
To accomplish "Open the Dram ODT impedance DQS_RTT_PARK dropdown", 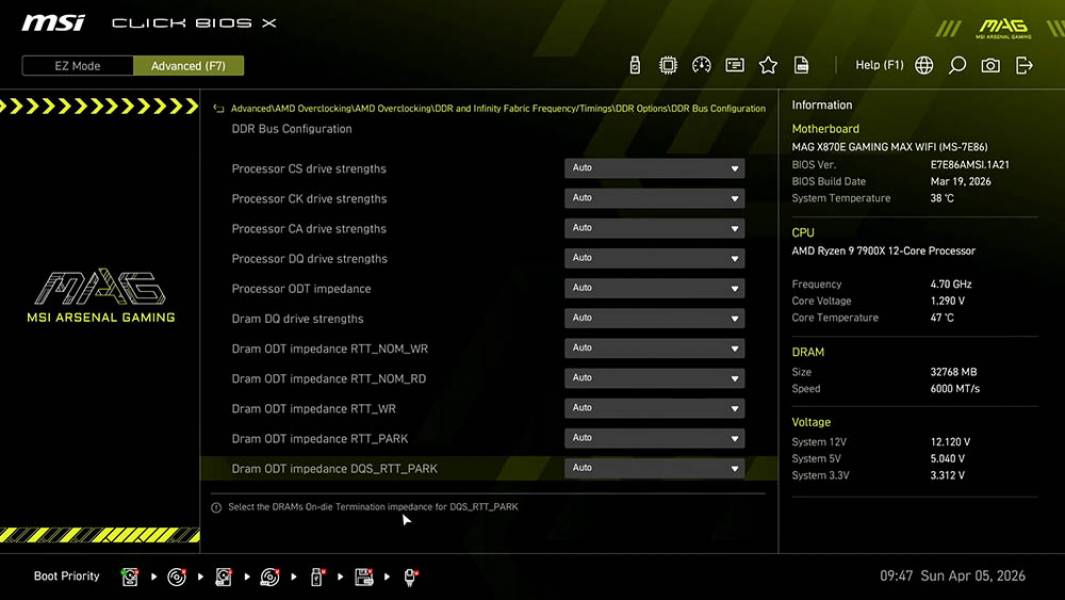I will pos(654,468).
